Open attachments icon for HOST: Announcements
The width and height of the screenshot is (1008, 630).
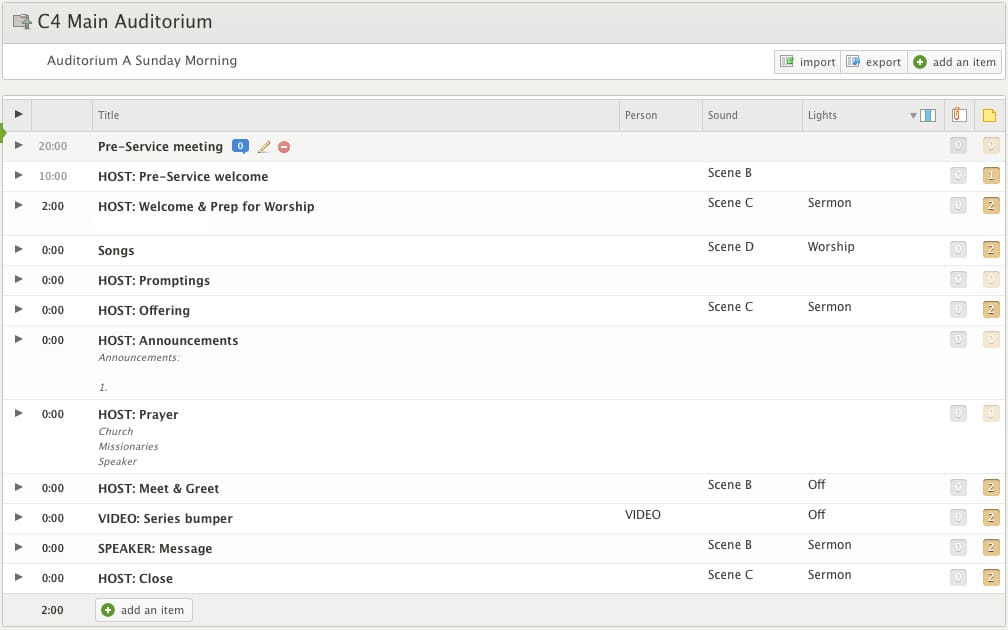click(x=958, y=339)
